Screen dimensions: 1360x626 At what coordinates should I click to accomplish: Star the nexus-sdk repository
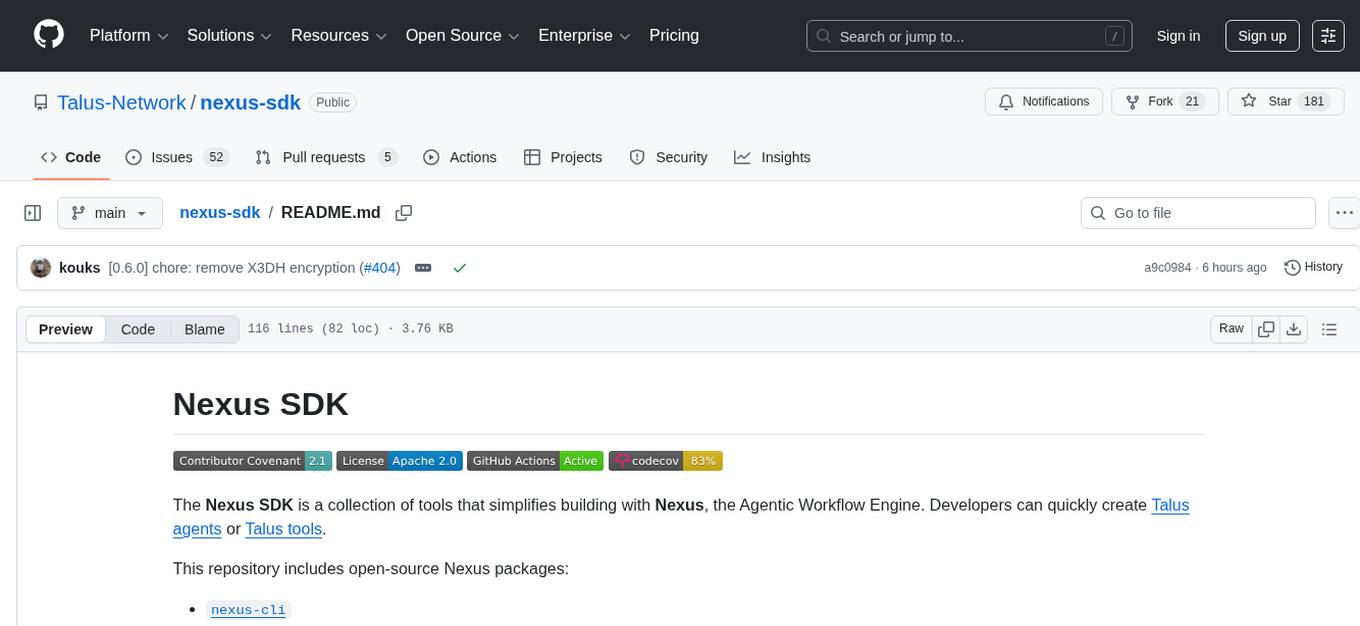pyautogui.click(x=1248, y=101)
